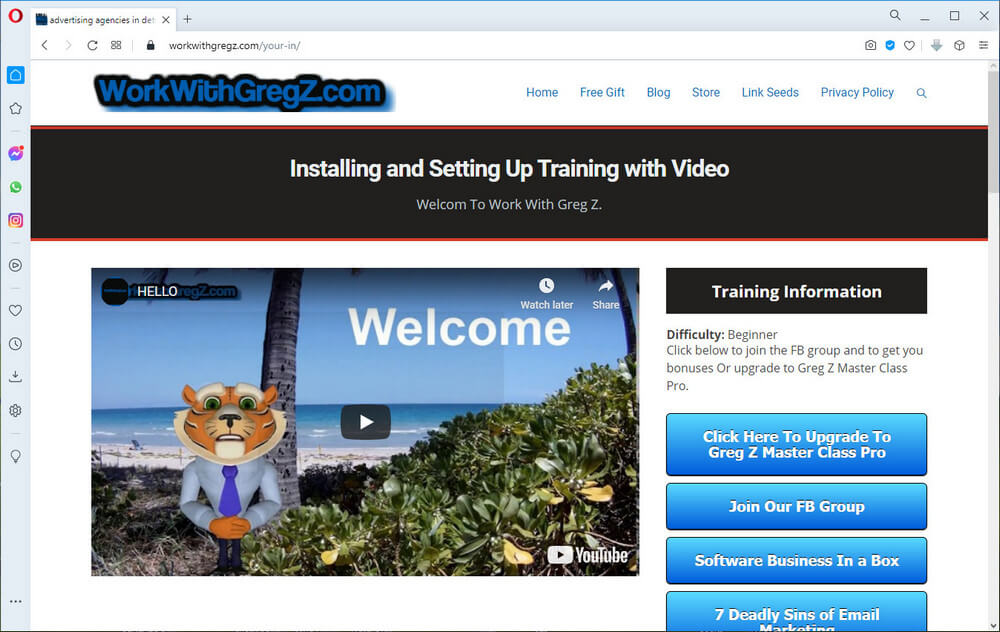This screenshot has height=632, width=1000.
Task: Add video to Watch later
Action: coord(547,294)
